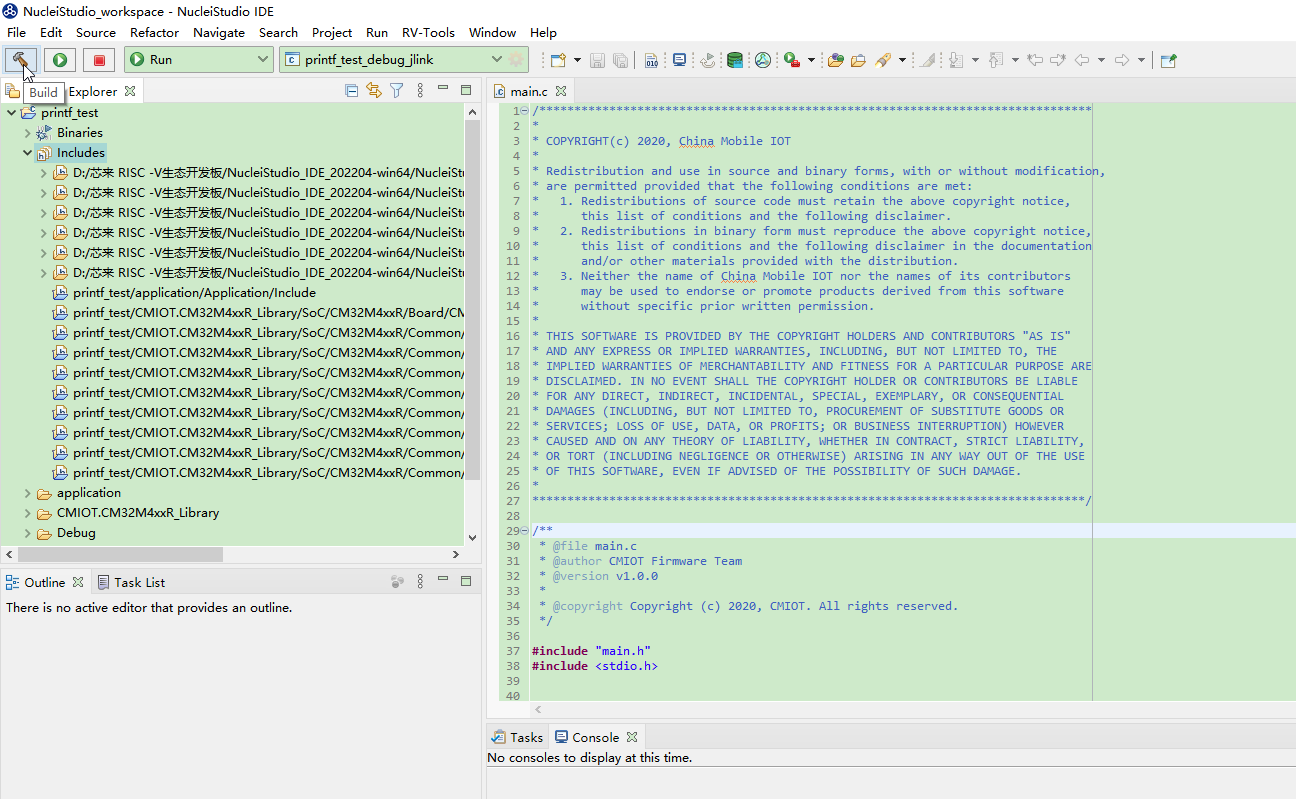Minimize the Outline panel

[443, 580]
